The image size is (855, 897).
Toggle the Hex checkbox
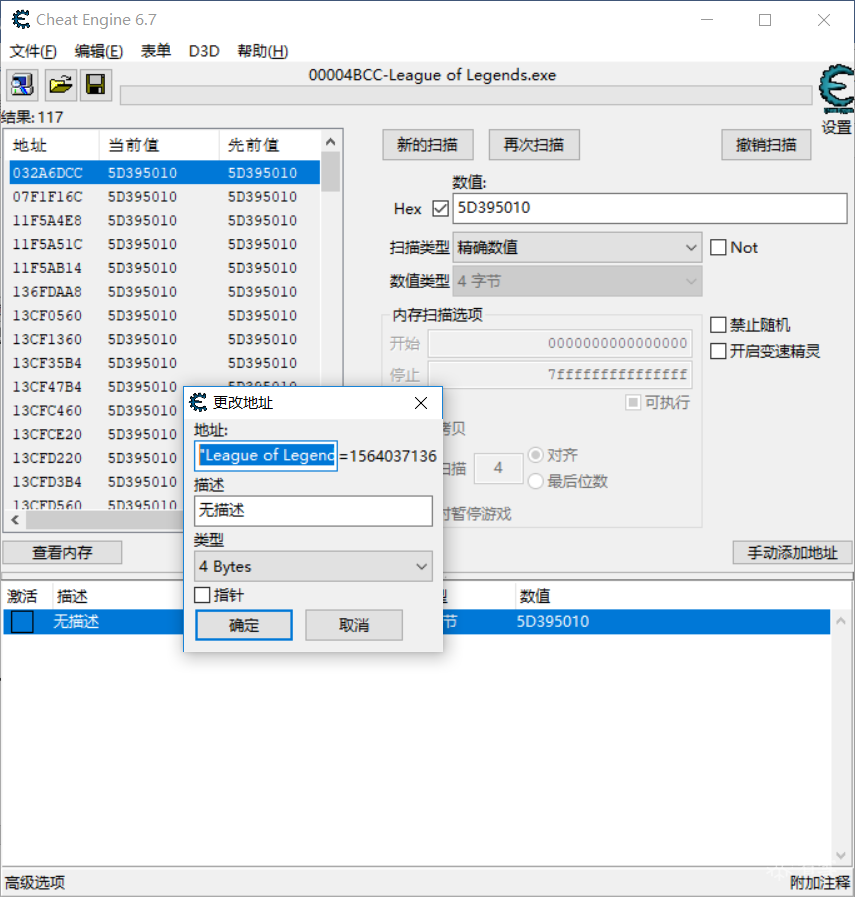[440, 208]
